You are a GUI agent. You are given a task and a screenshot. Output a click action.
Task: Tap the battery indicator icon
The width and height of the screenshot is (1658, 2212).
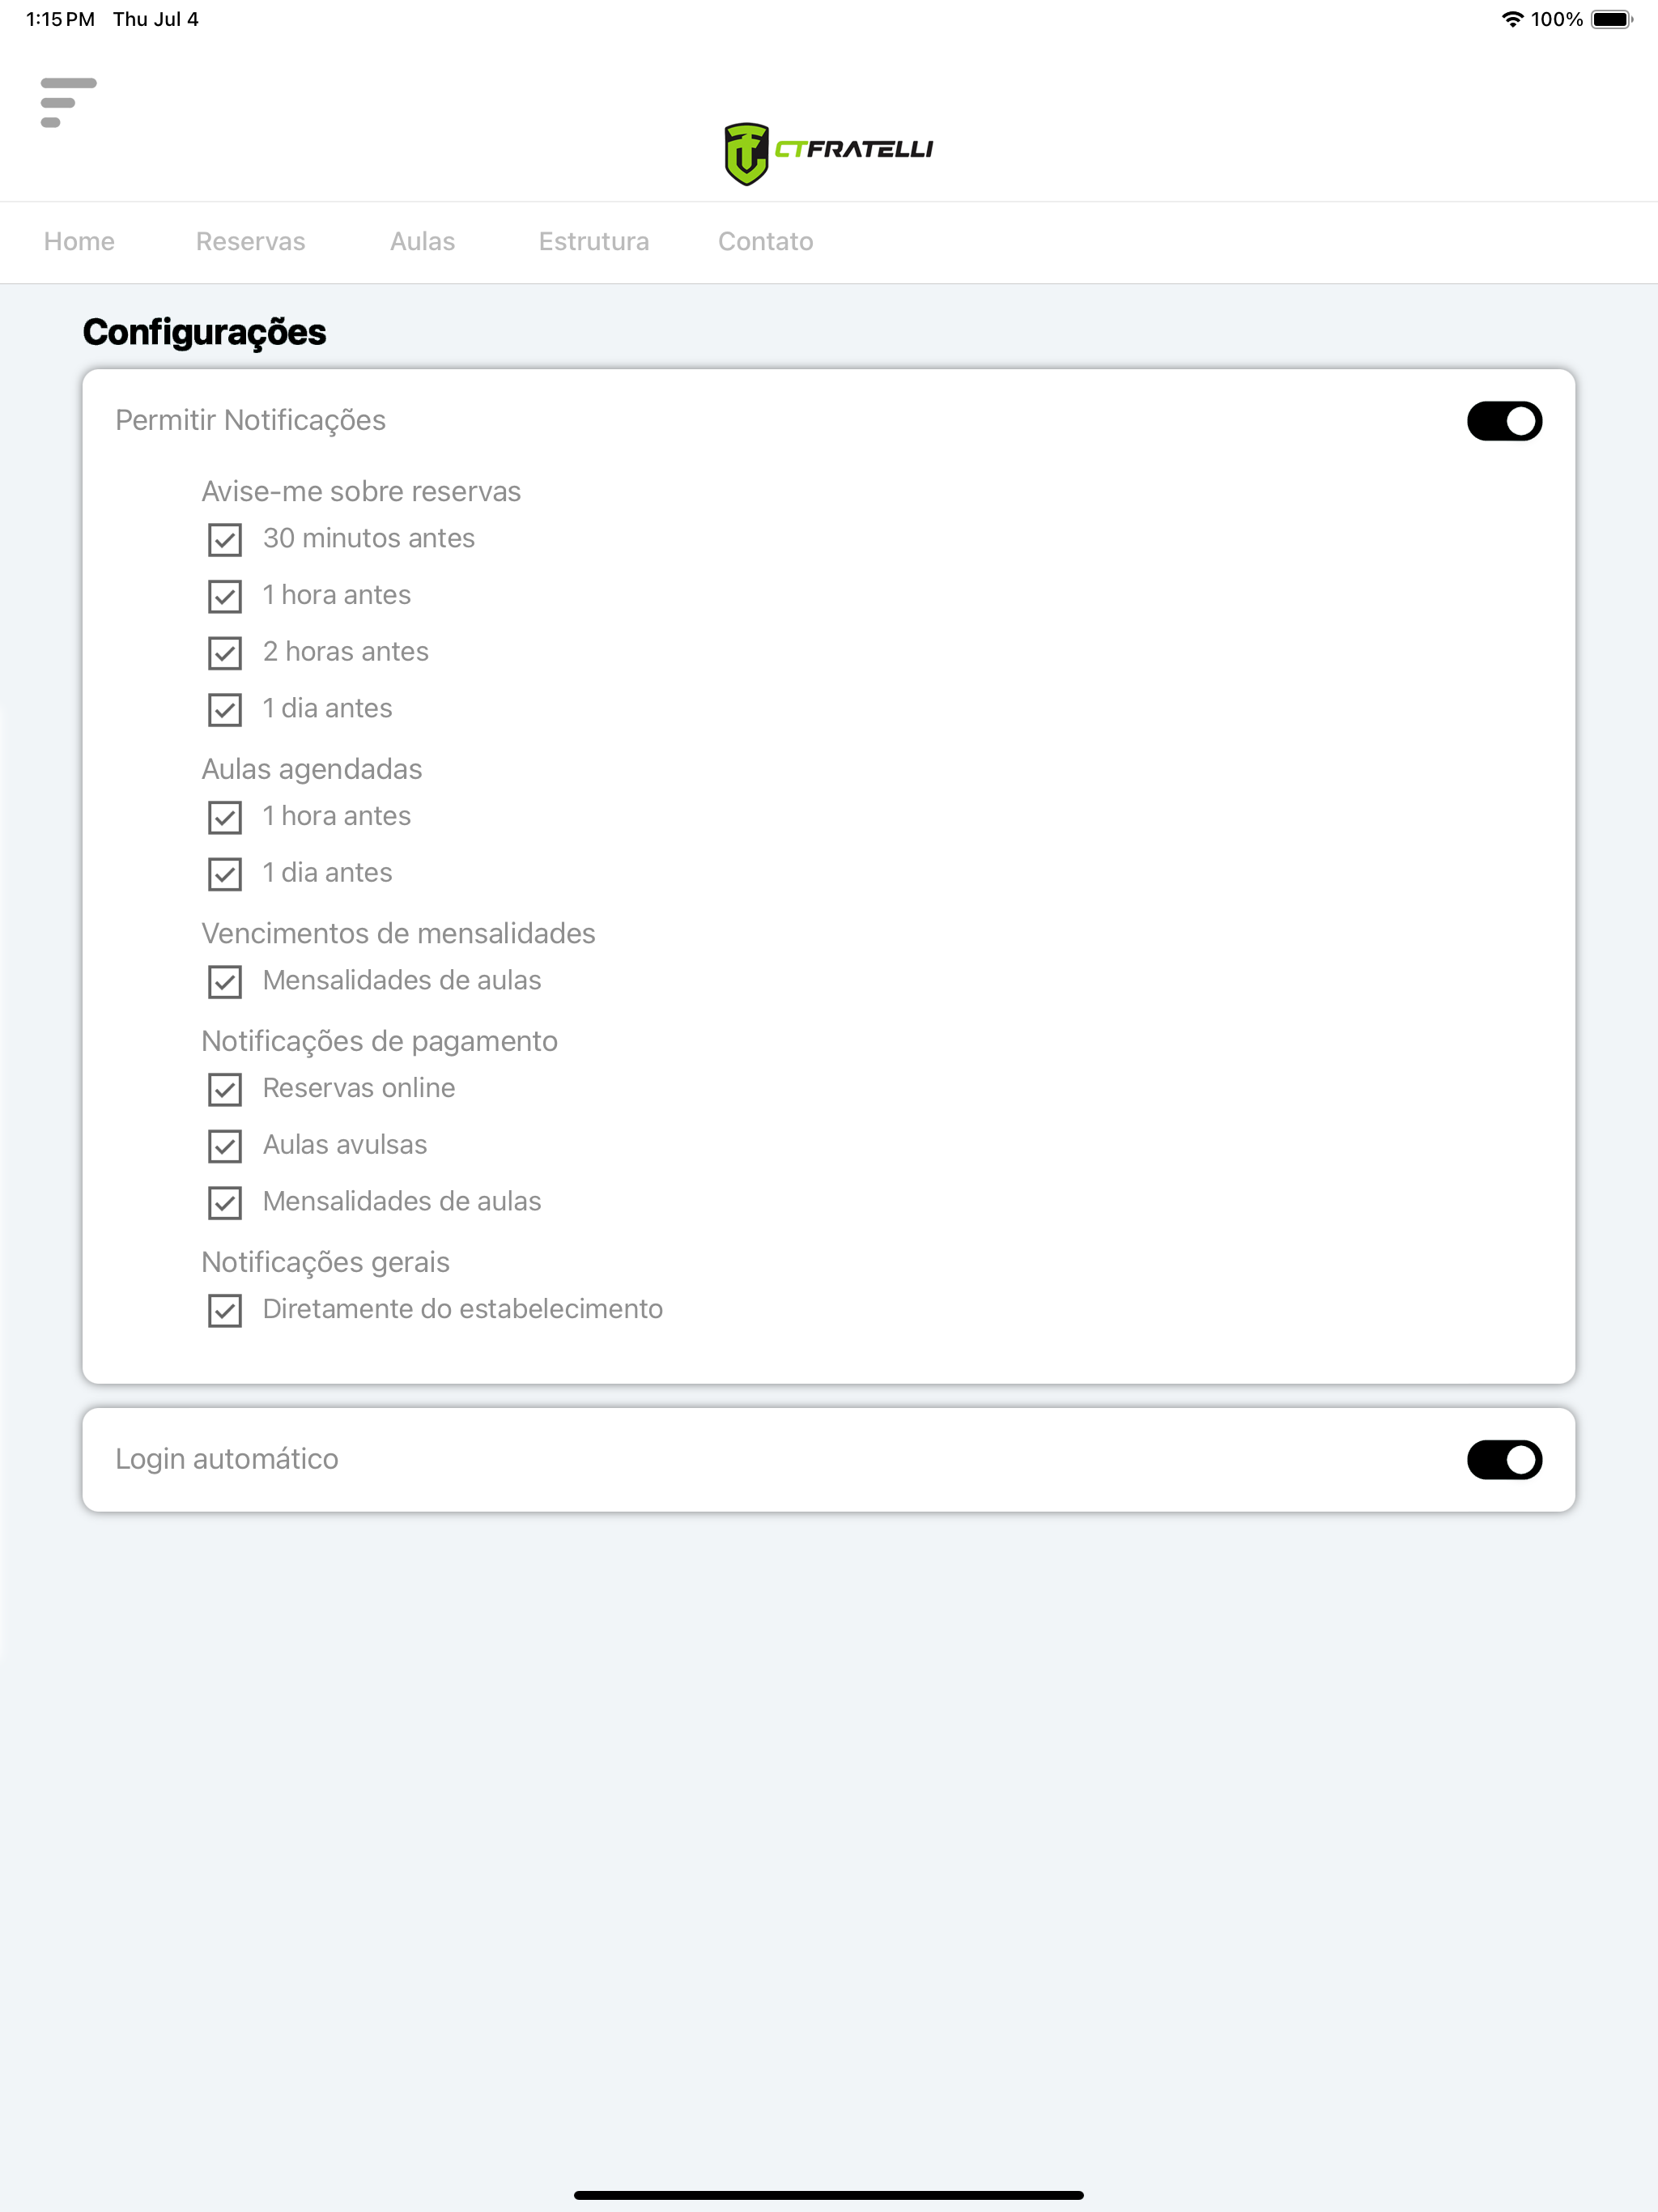(x=1611, y=19)
